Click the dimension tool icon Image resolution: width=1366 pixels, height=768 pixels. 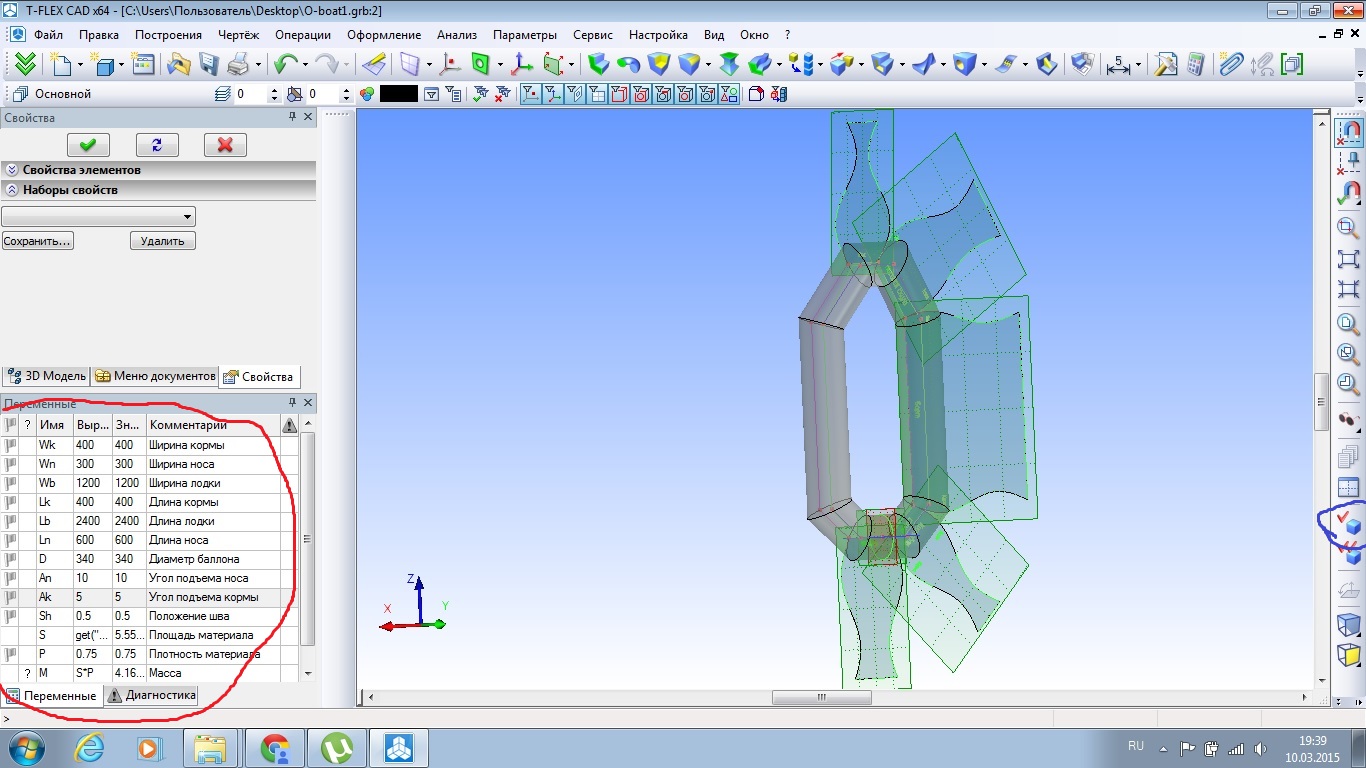coord(1118,65)
